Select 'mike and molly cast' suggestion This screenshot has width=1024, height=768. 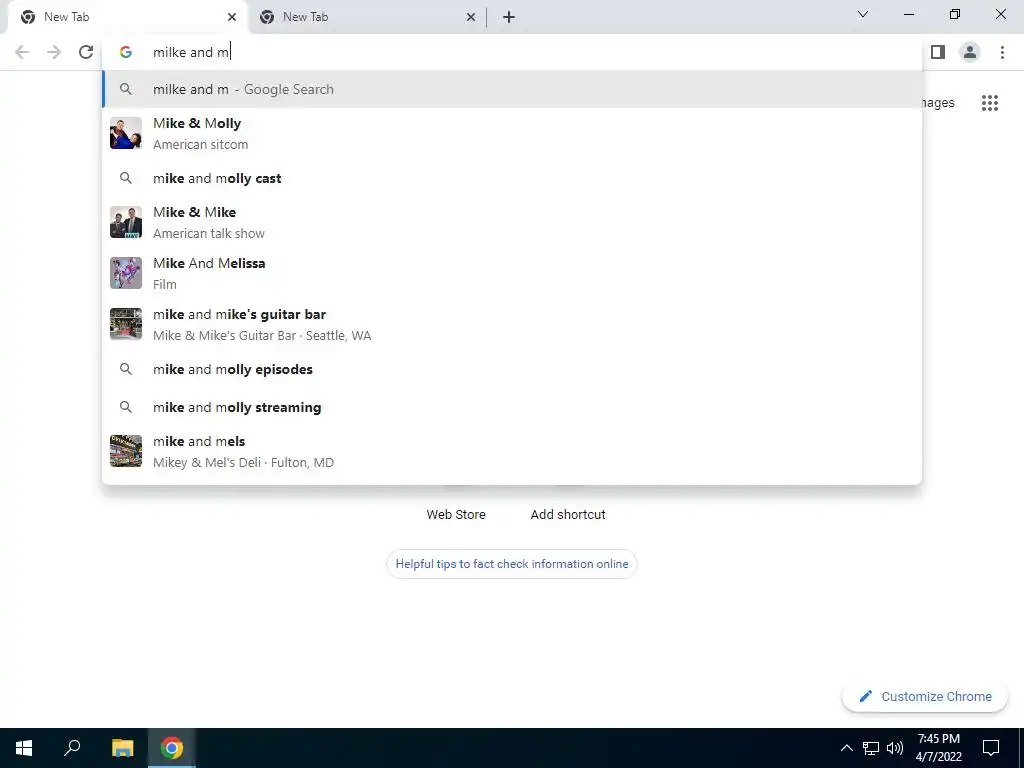coord(512,178)
